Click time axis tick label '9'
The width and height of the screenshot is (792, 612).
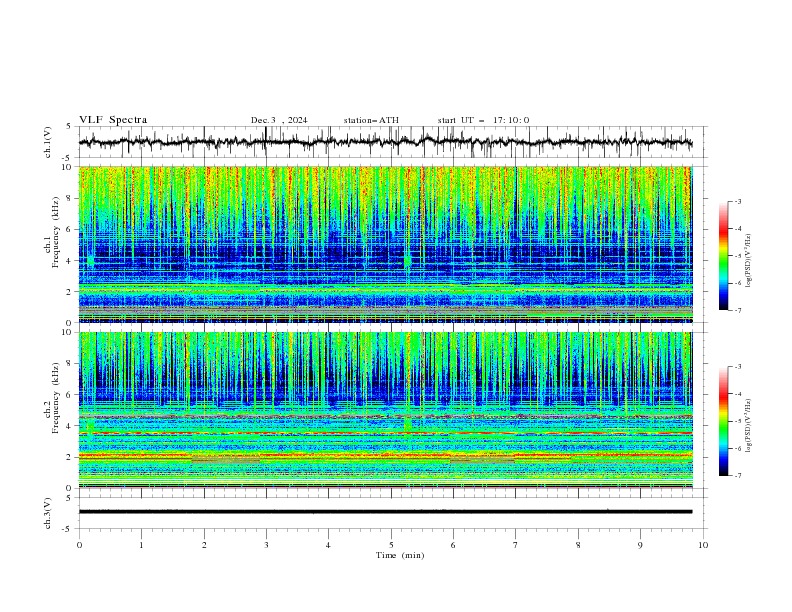click(x=640, y=545)
